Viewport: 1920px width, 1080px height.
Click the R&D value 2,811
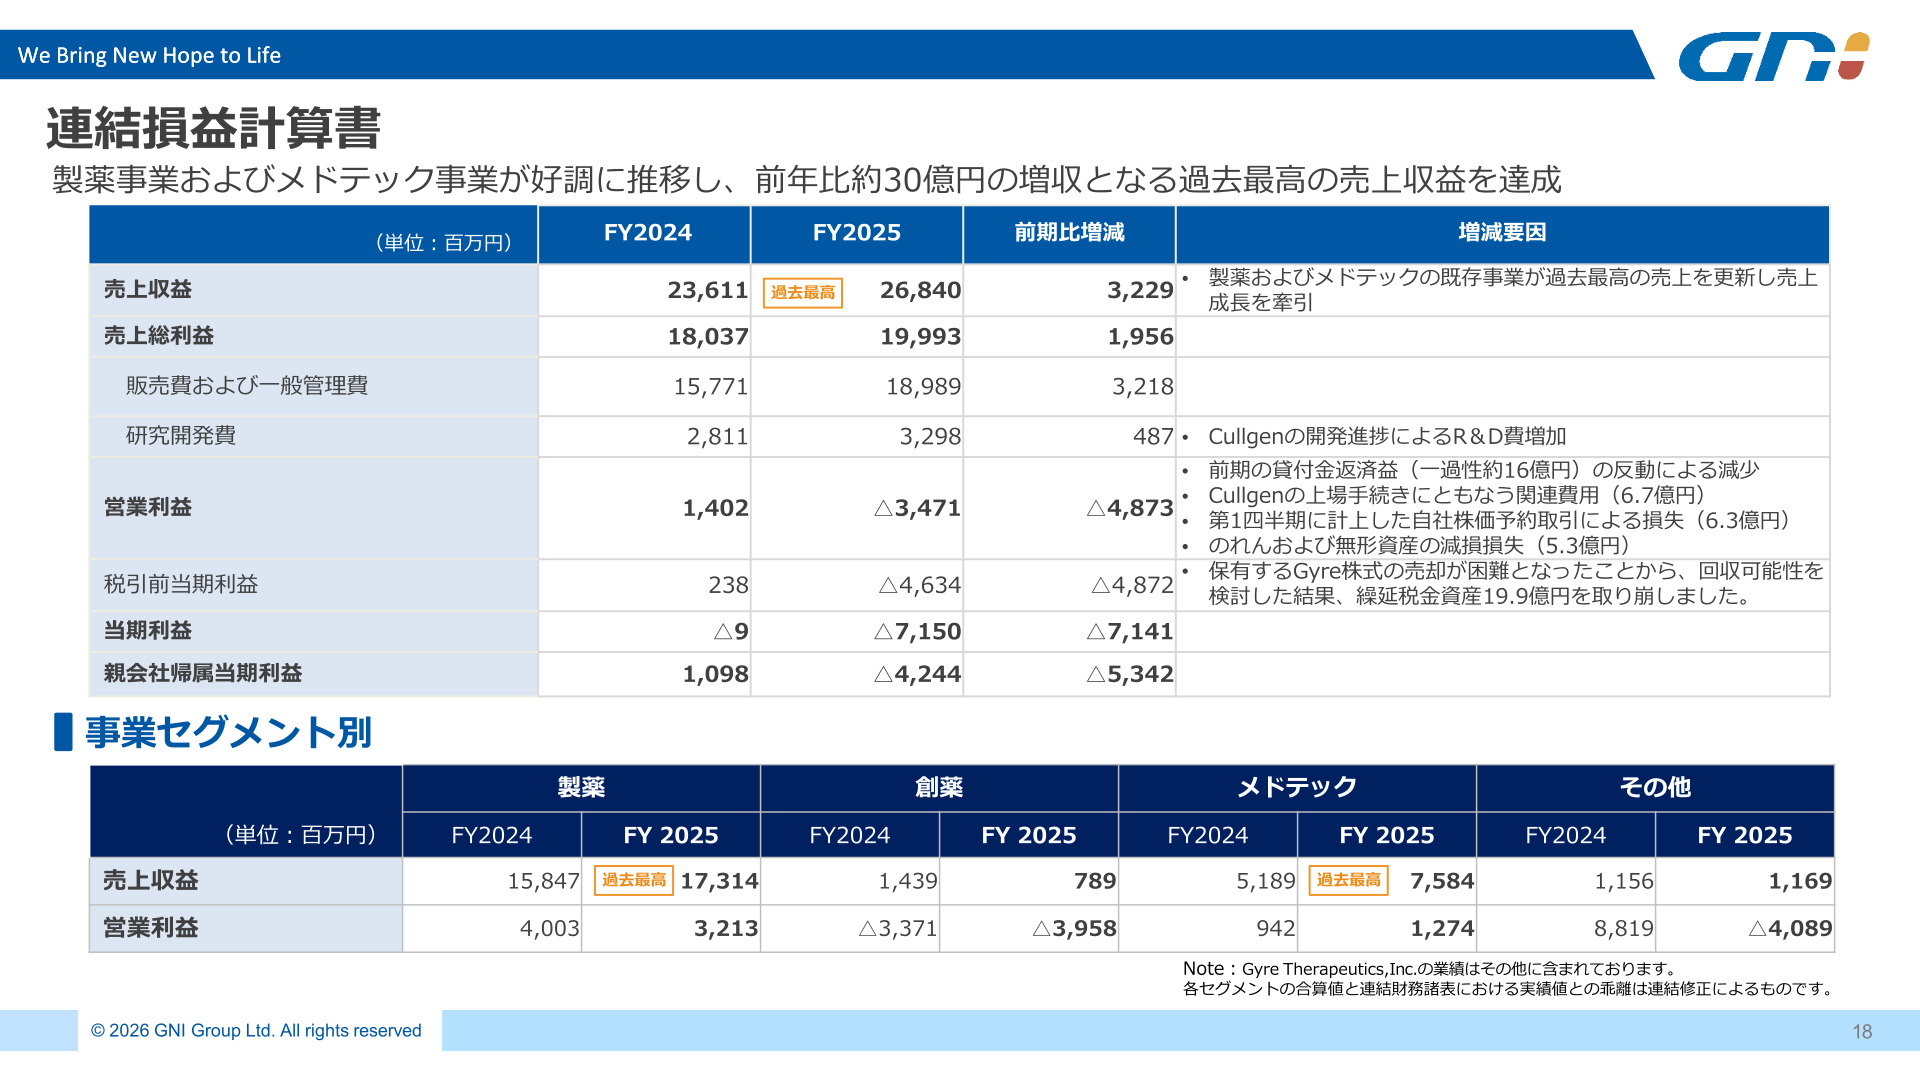pos(717,436)
